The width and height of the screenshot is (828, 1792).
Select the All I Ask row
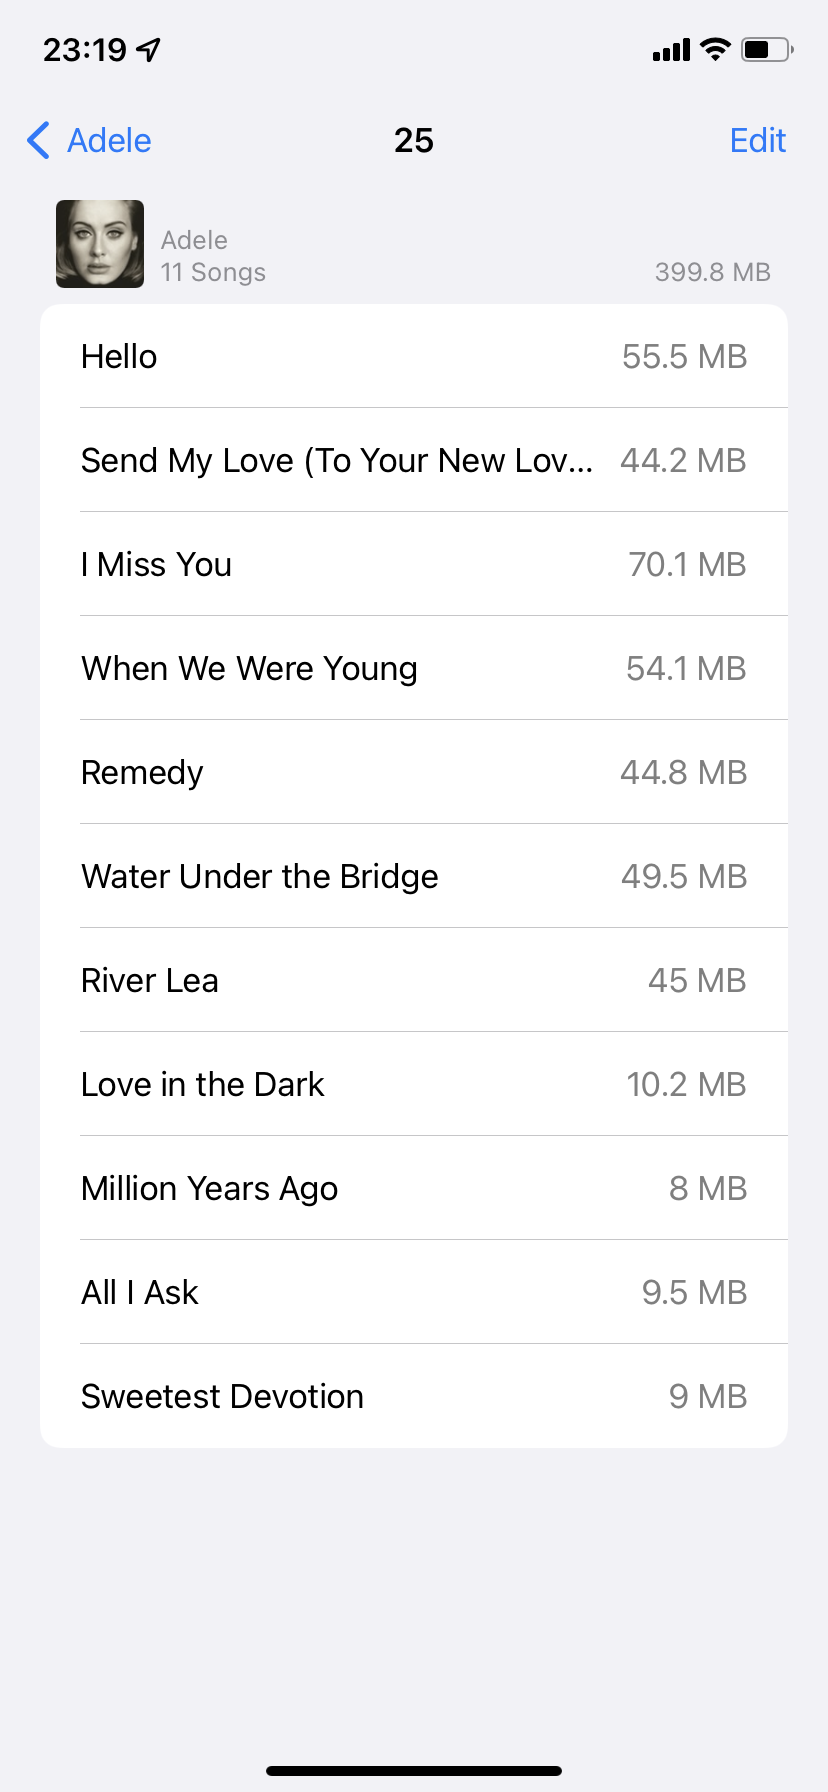click(414, 1293)
